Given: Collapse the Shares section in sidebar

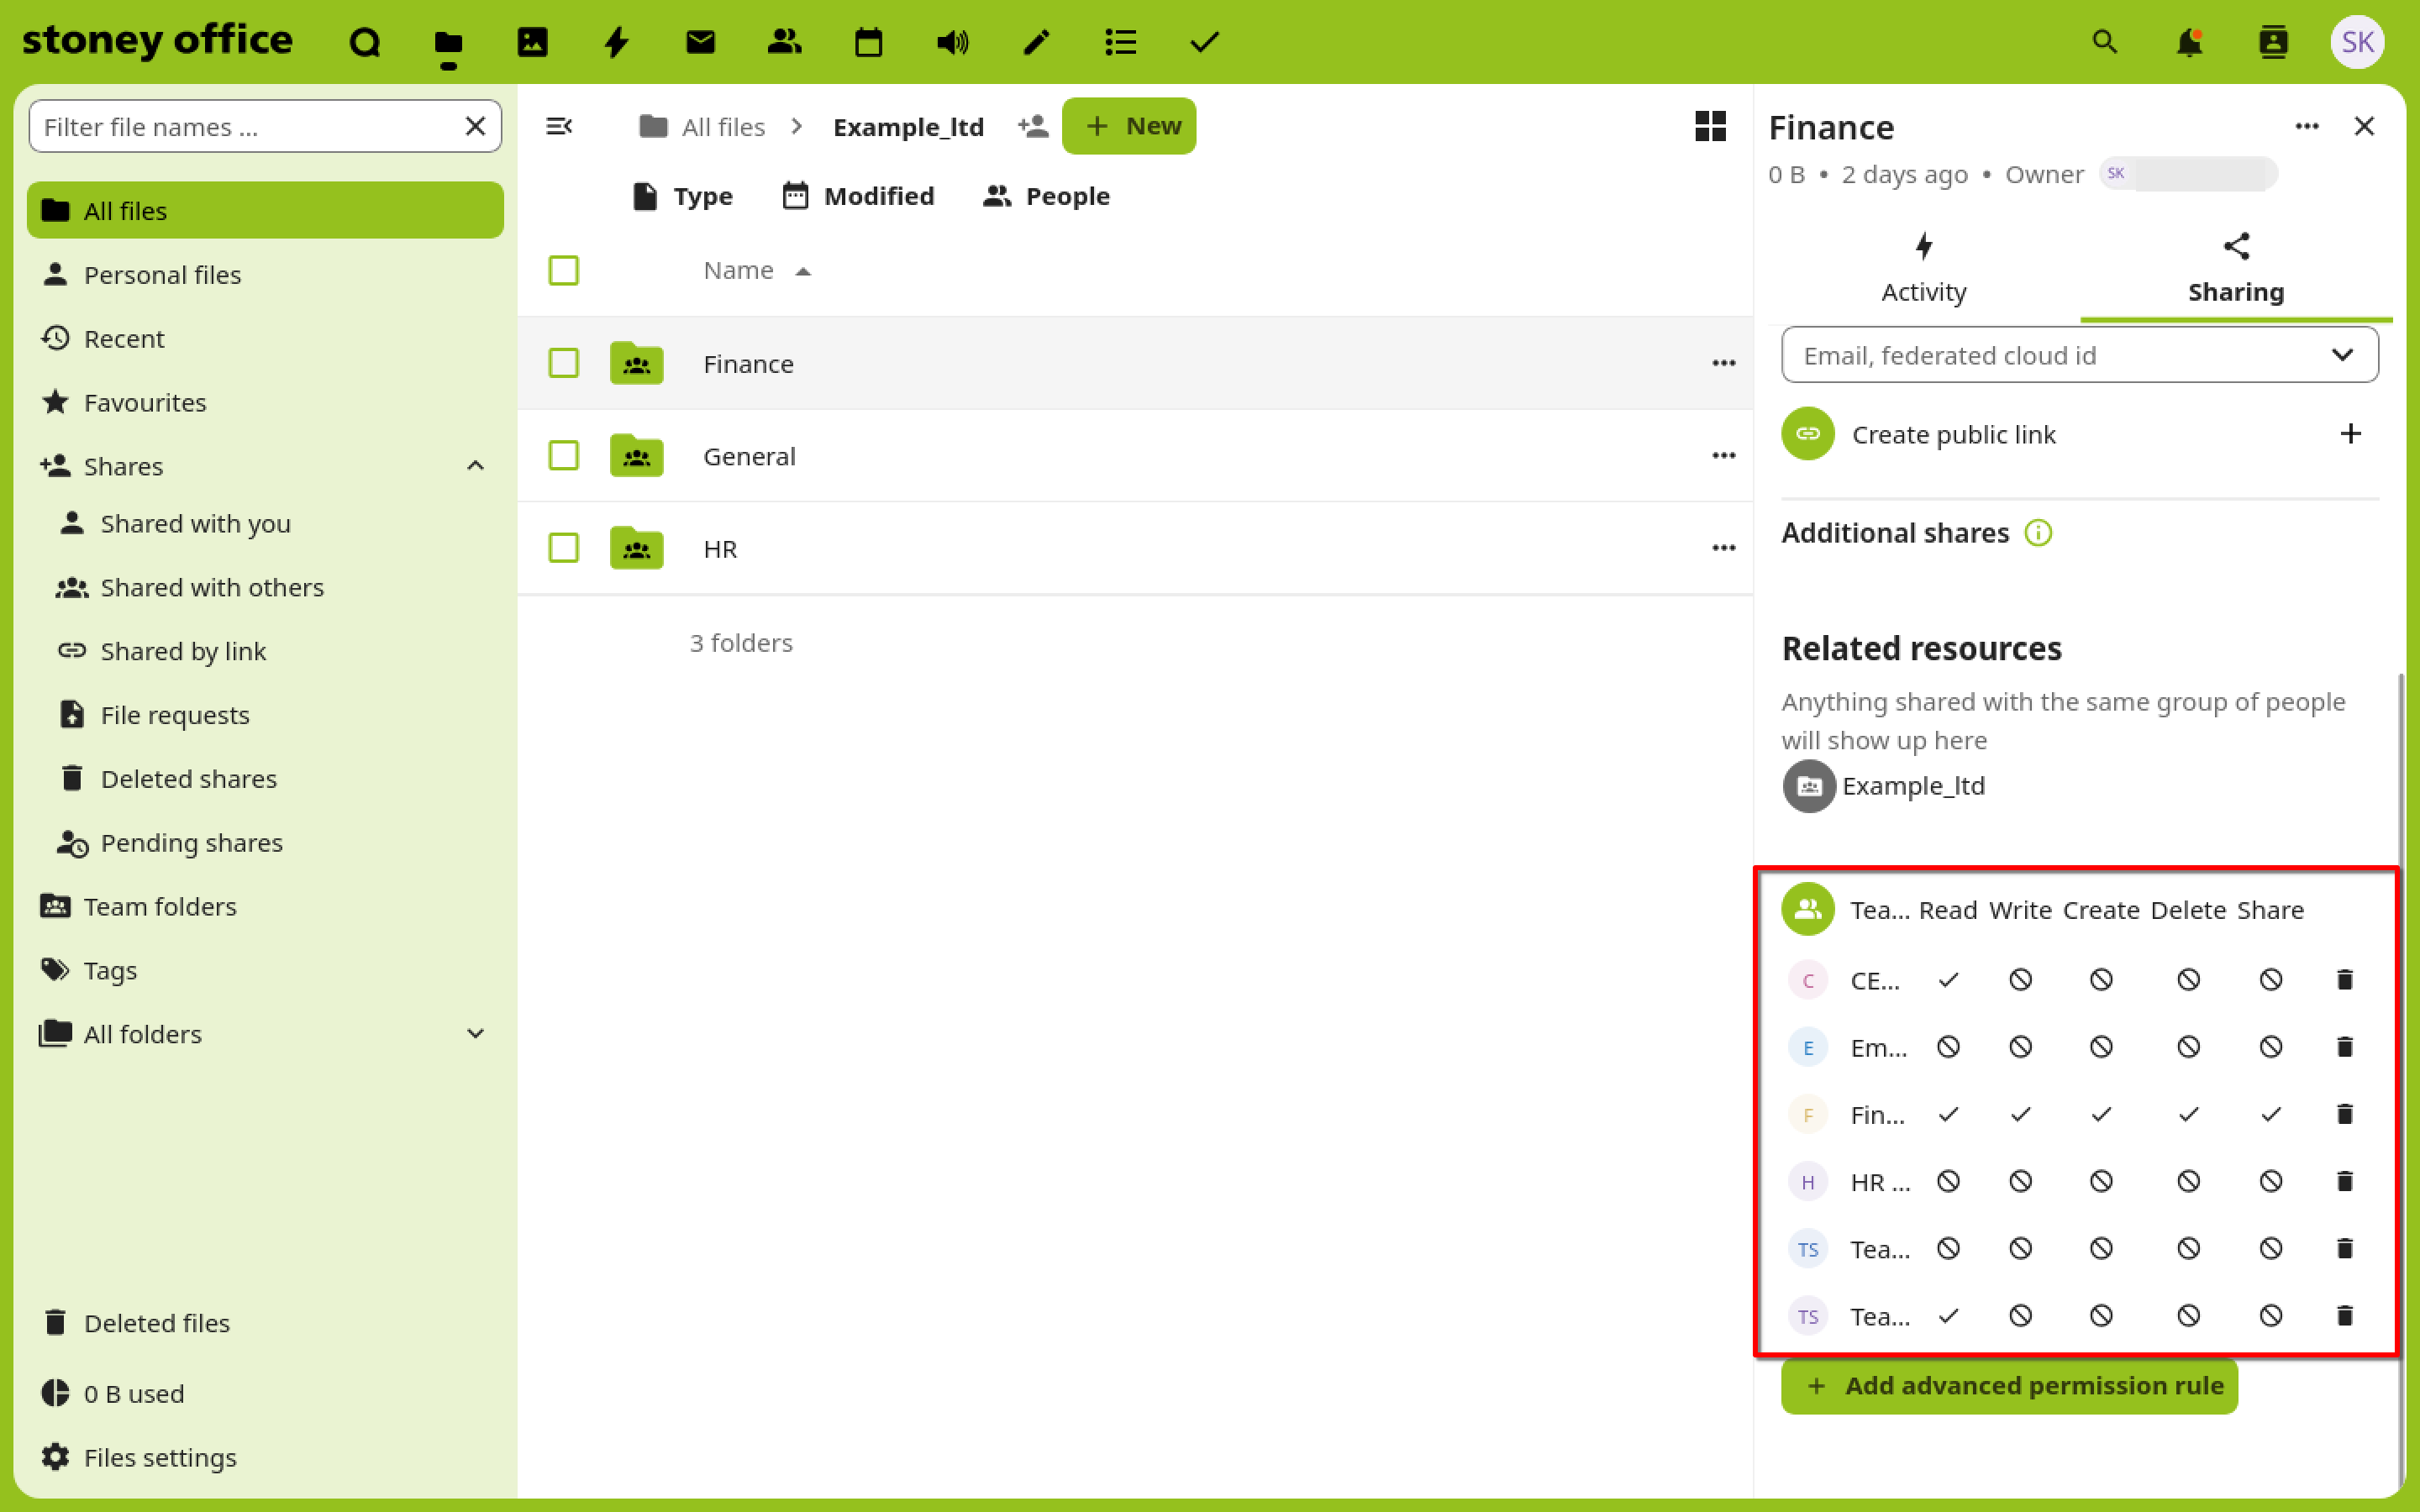Looking at the screenshot, I should coord(476,466).
